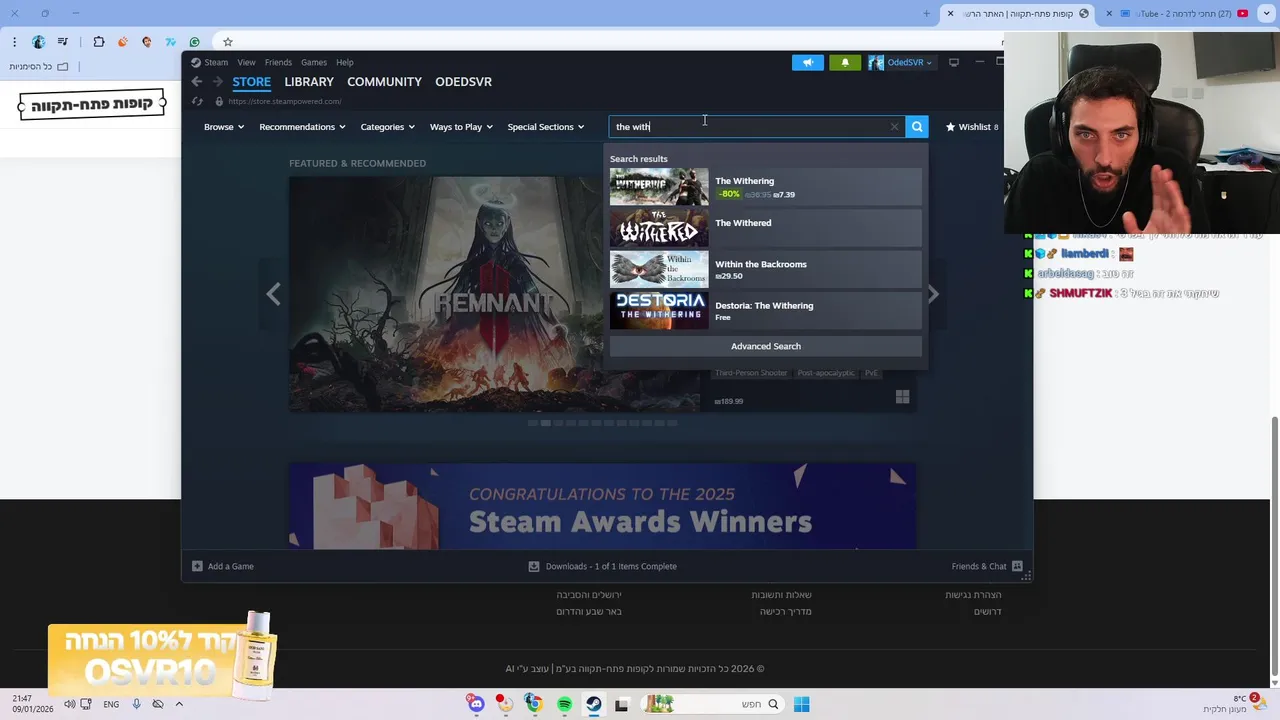
Task: Reload the Steam store page
Action: pyautogui.click(x=197, y=101)
